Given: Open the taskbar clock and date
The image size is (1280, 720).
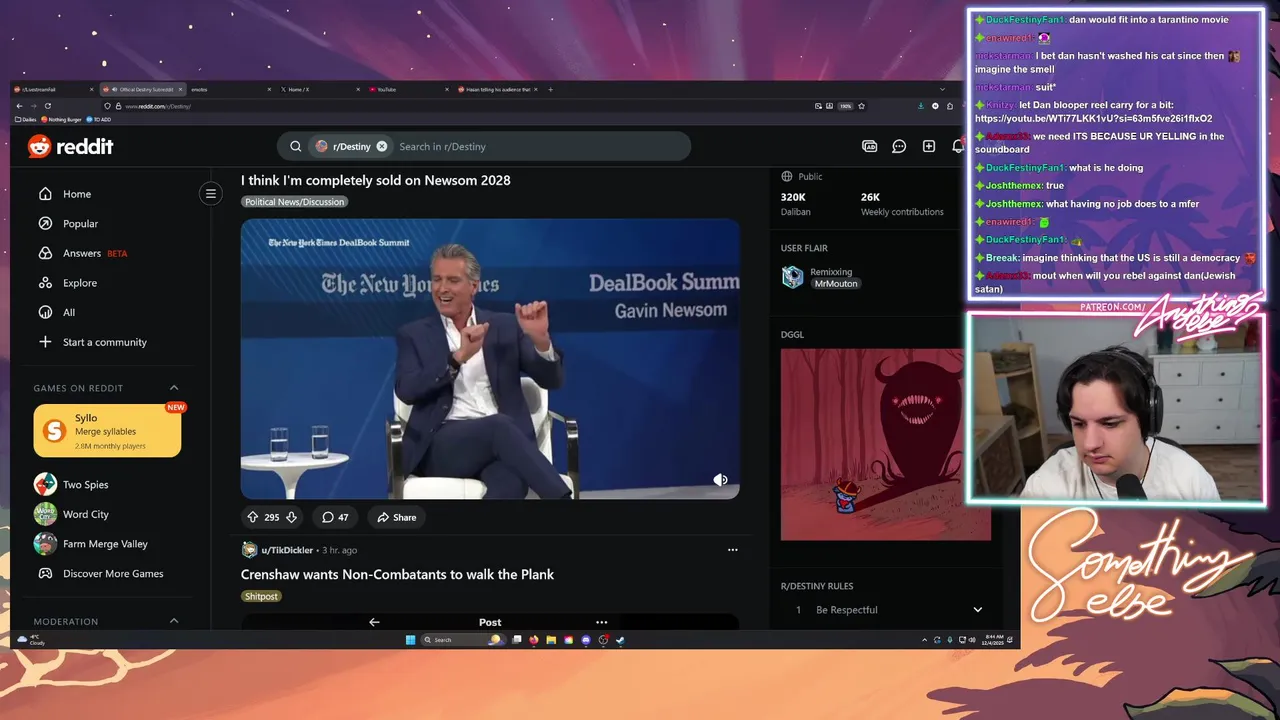Looking at the screenshot, I should click(x=992, y=640).
